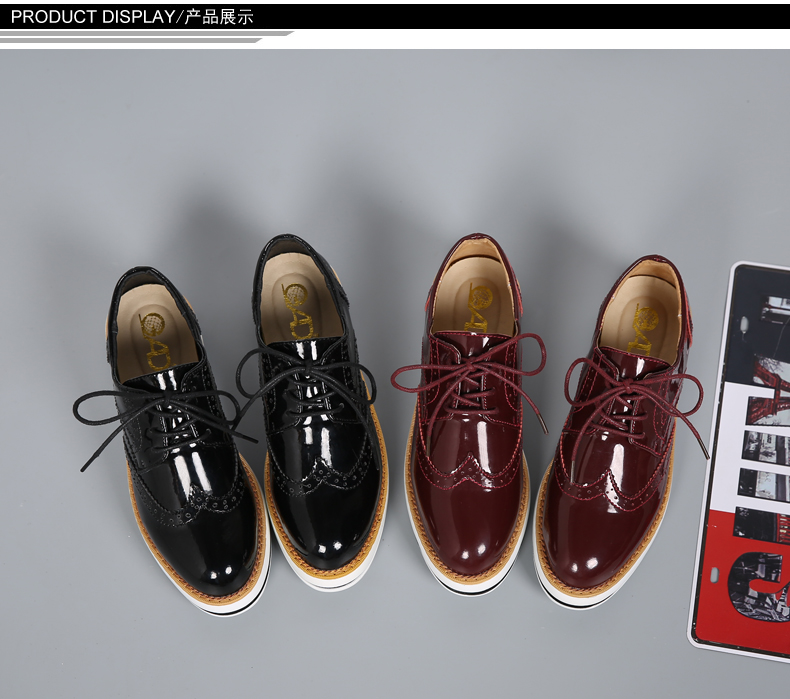
Task: Click the Chinese 产品展示 header label
Action: coord(219,17)
